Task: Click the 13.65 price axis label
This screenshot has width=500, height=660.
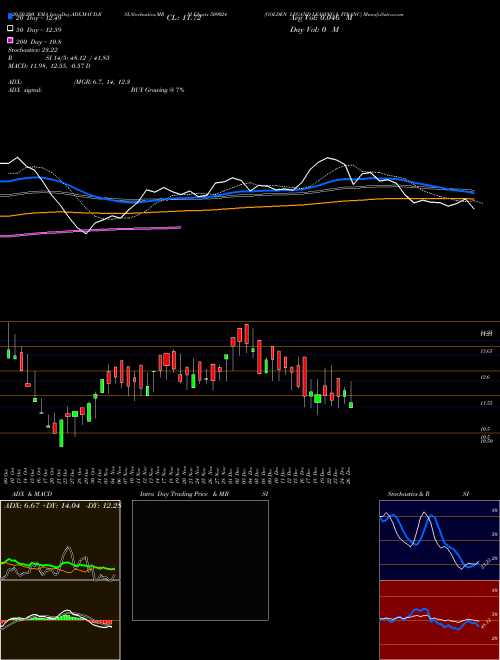Action: click(x=487, y=351)
